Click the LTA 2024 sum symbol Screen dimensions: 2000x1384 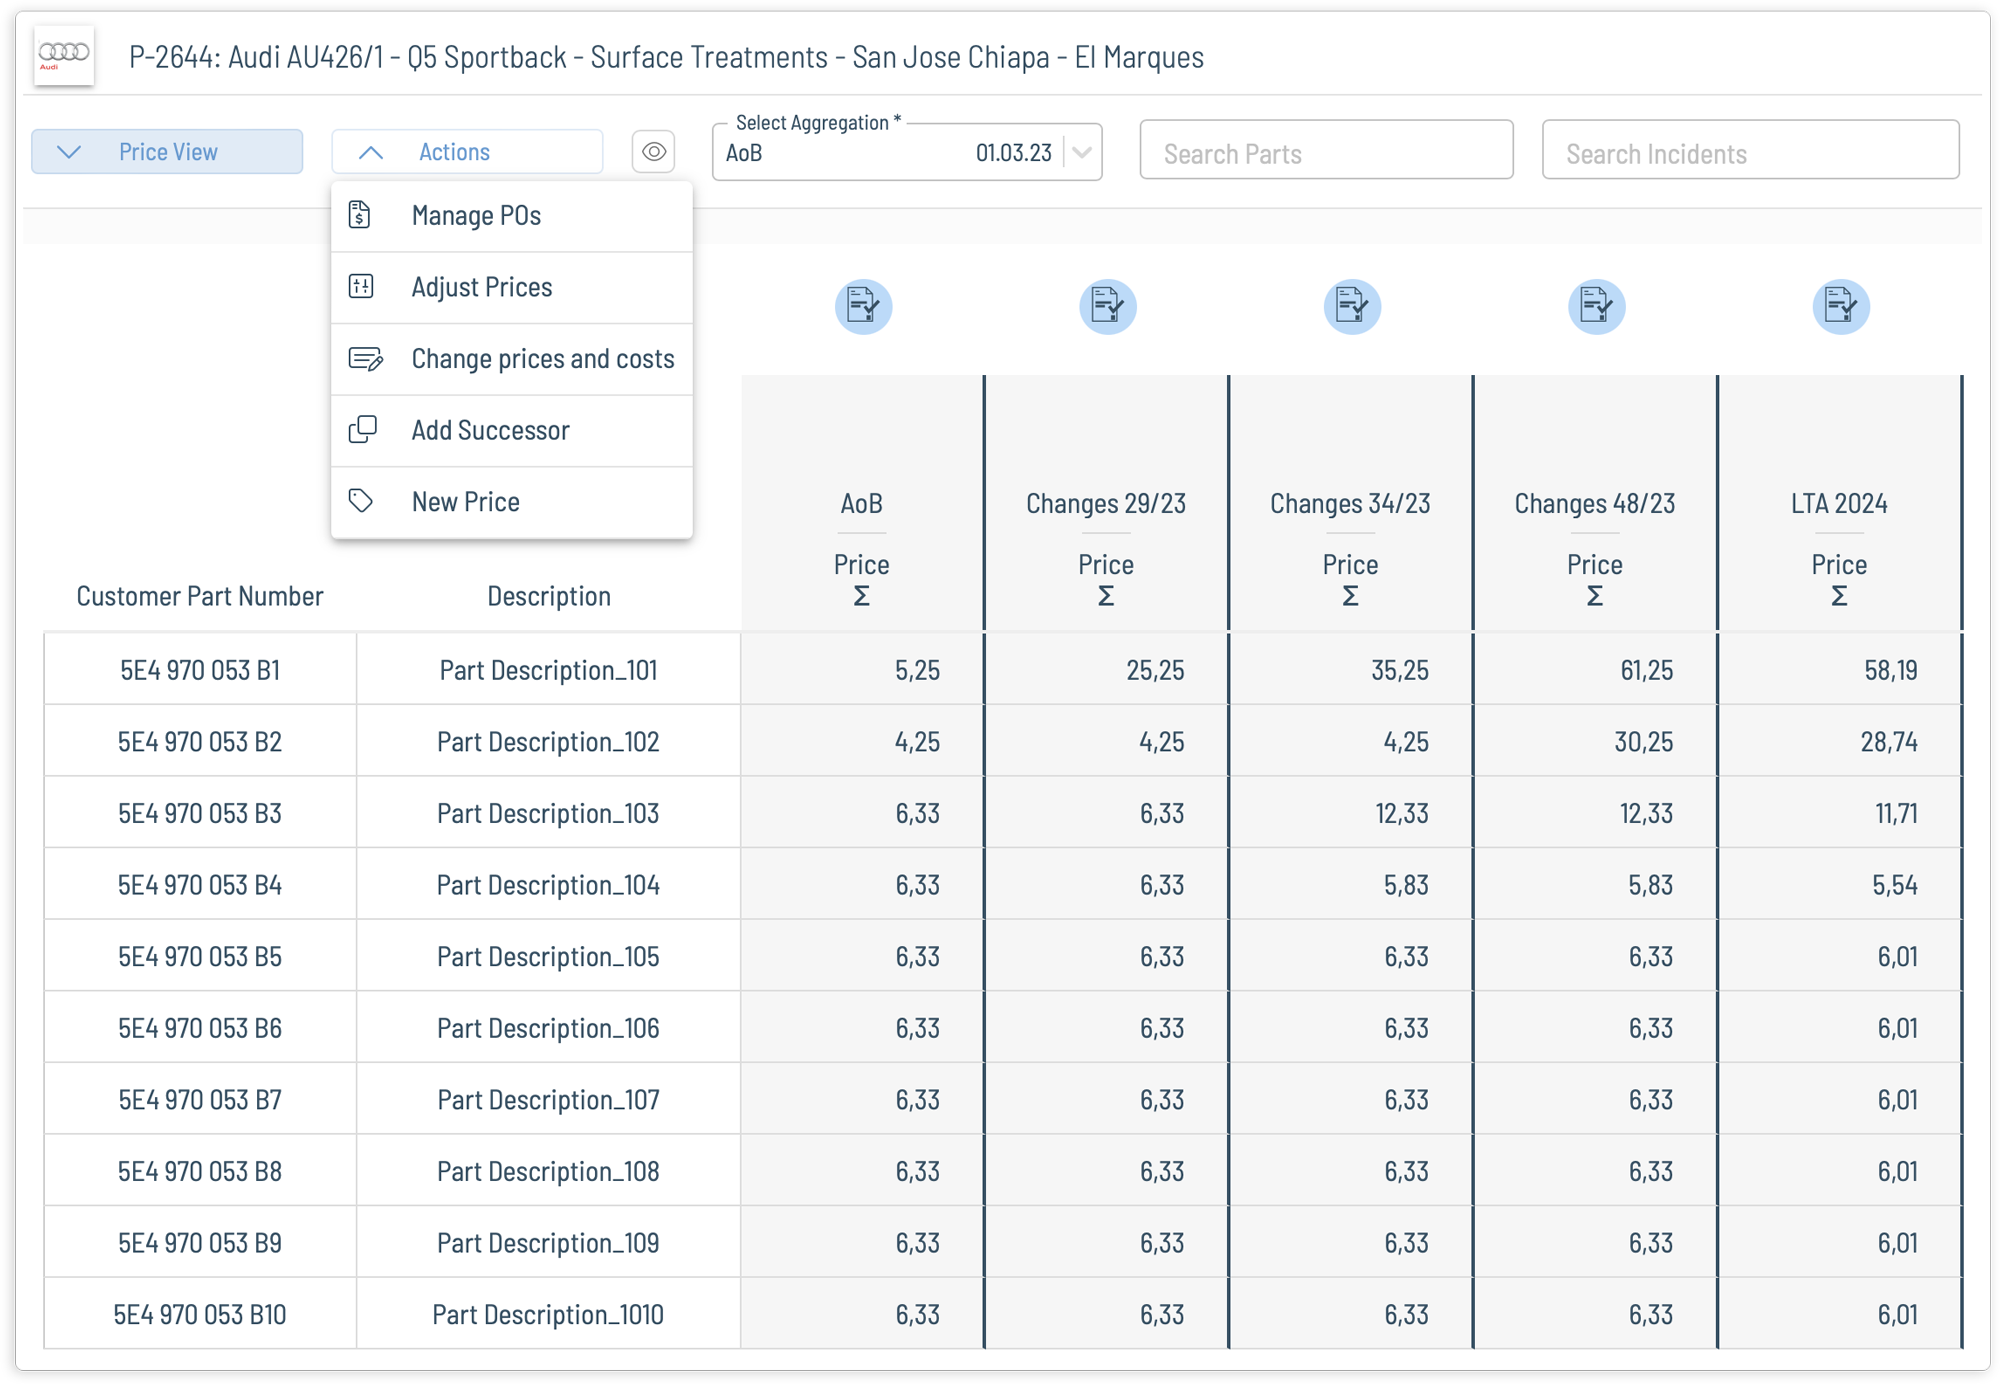click(1839, 597)
